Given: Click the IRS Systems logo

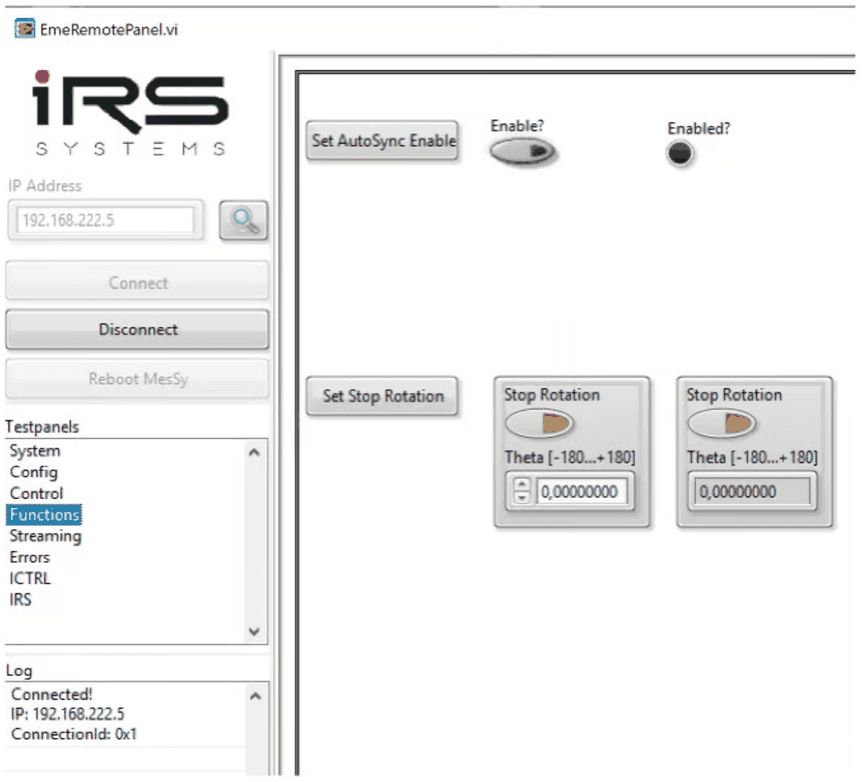Looking at the screenshot, I should (x=130, y=113).
